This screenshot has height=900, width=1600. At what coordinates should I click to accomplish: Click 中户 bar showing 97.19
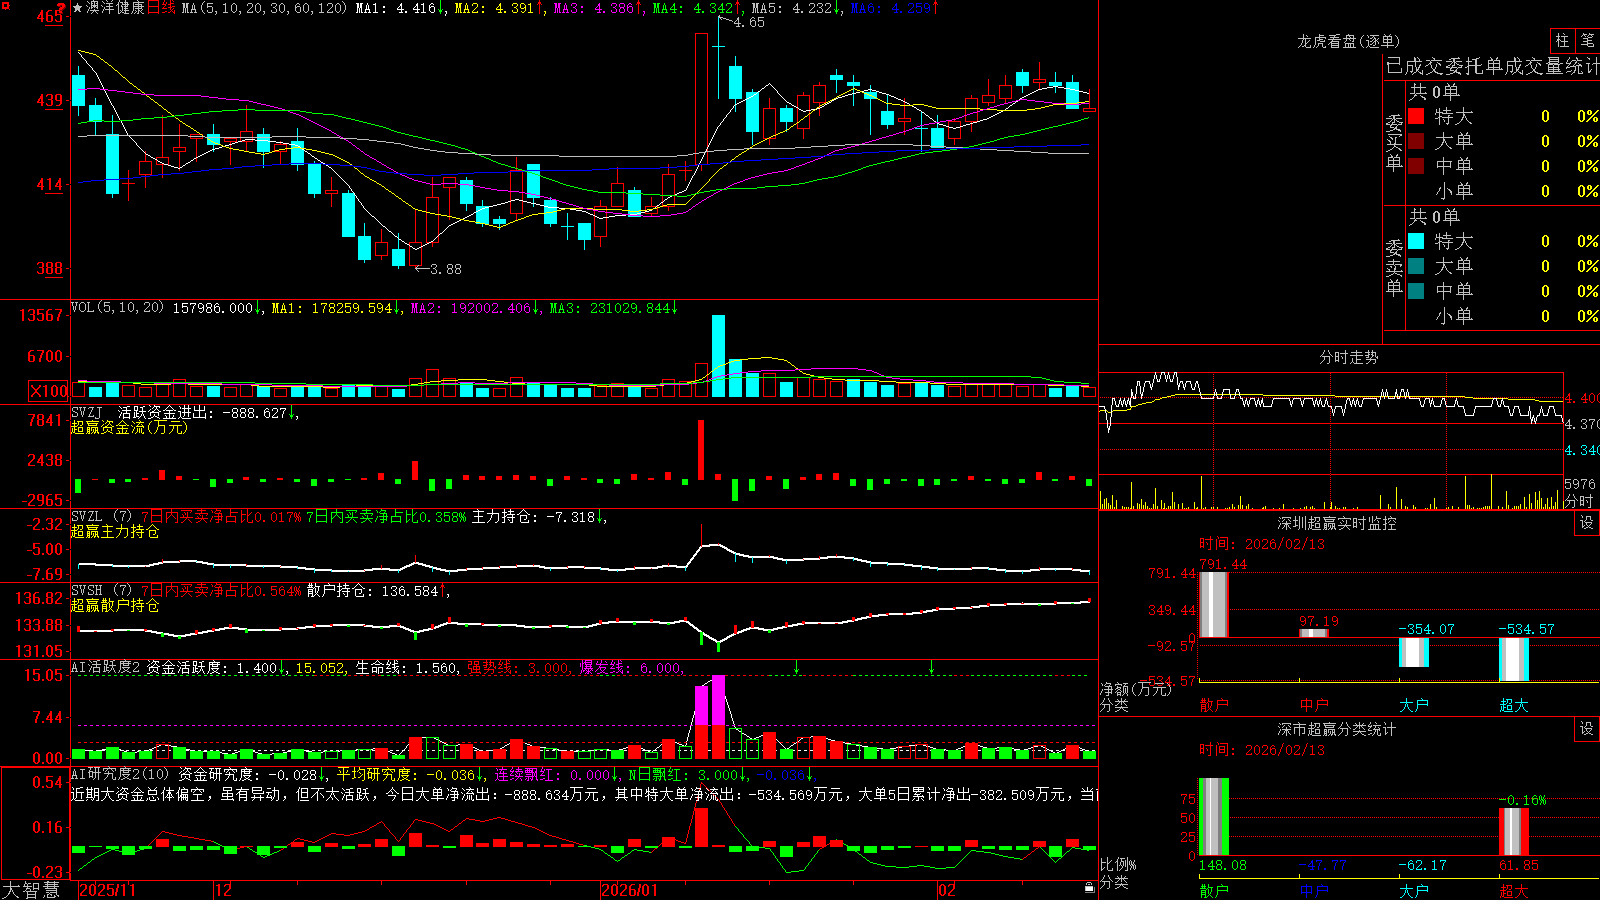(1314, 633)
